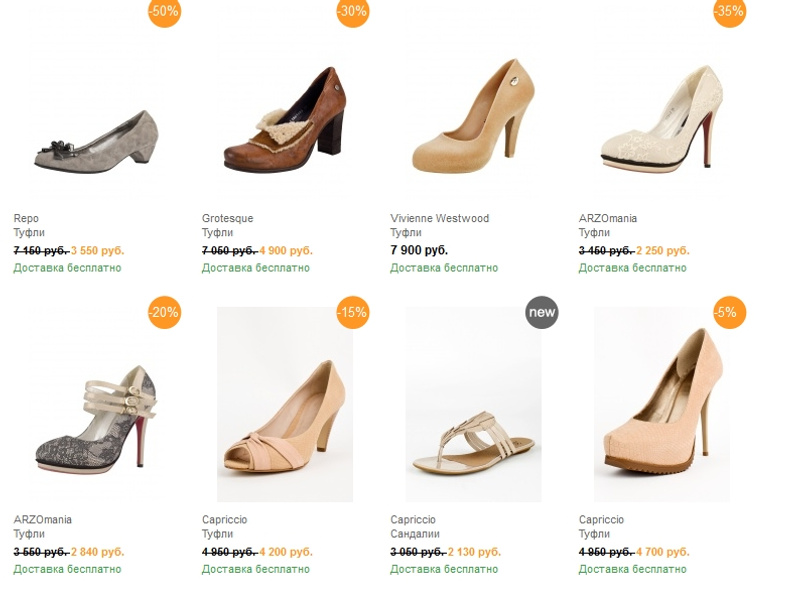
Task: Click the 7 900 руб. price
Action: pyautogui.click(x=419, y=250)
